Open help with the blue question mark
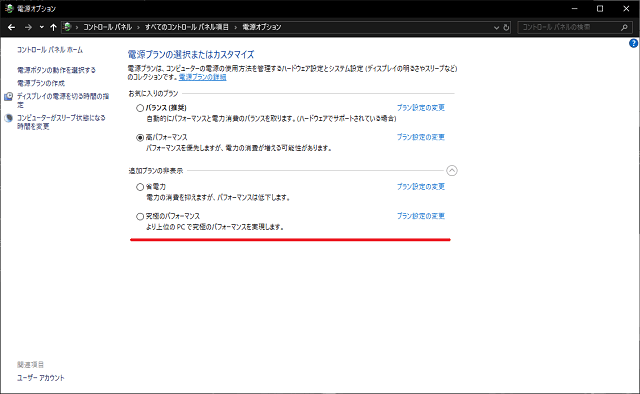Viewport: 640px width, 394px height. (x=633, y=43)
